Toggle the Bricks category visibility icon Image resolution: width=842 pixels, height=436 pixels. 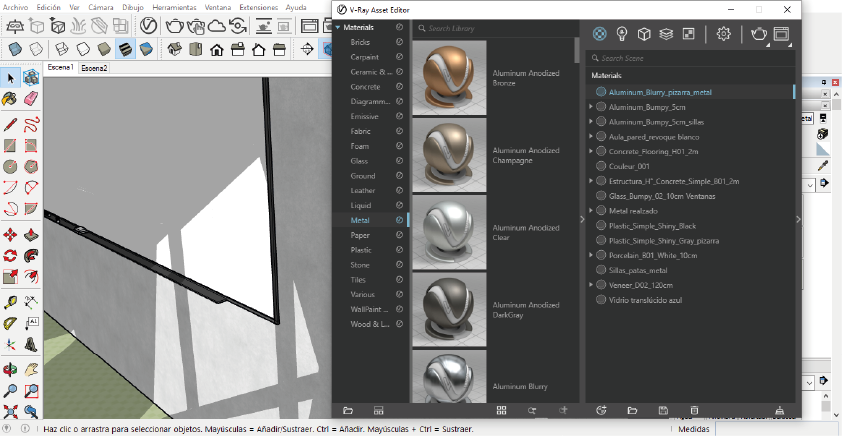pos(400,42)
